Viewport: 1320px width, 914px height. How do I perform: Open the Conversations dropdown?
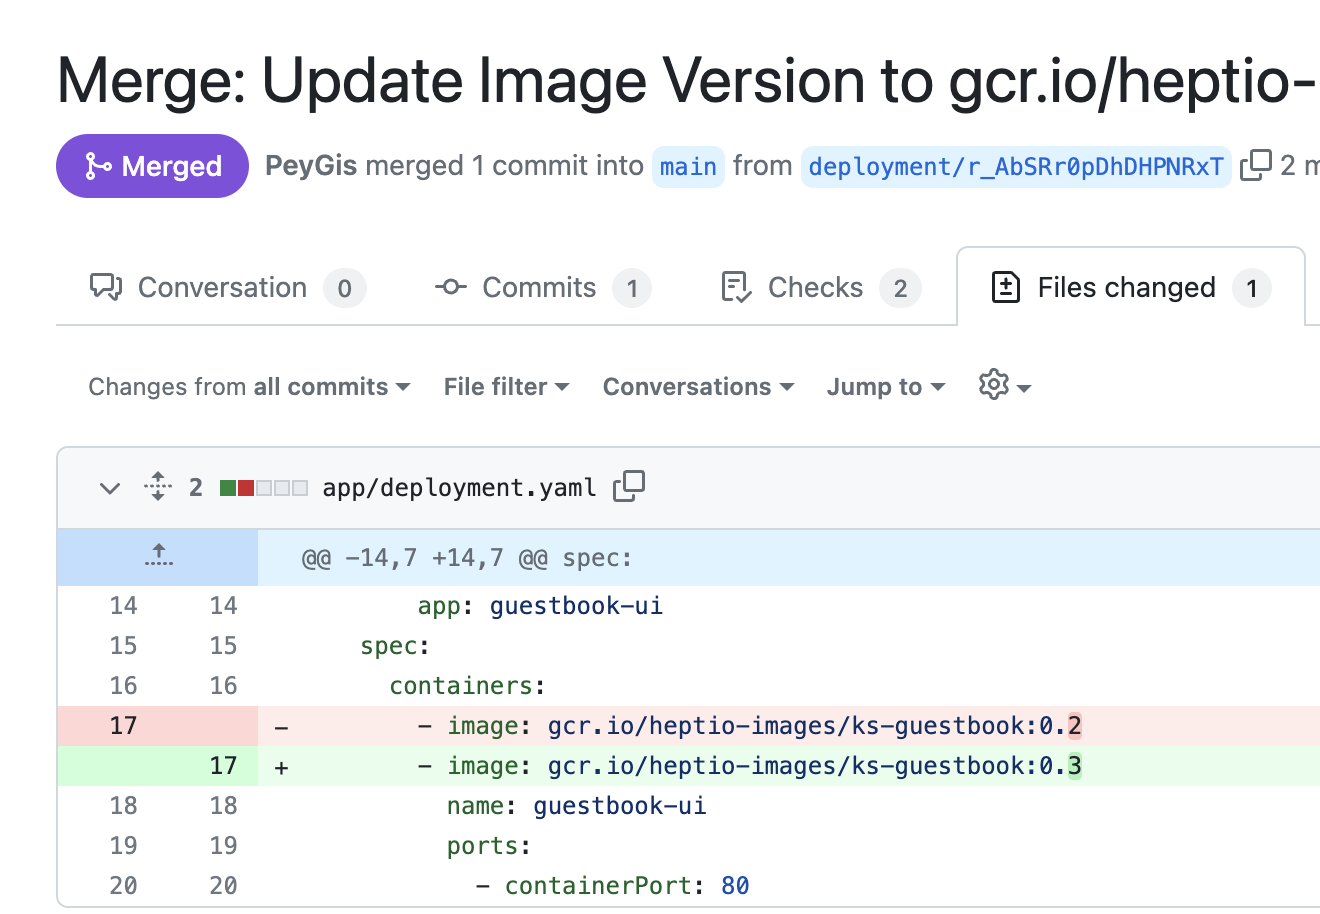coord(698,387)
